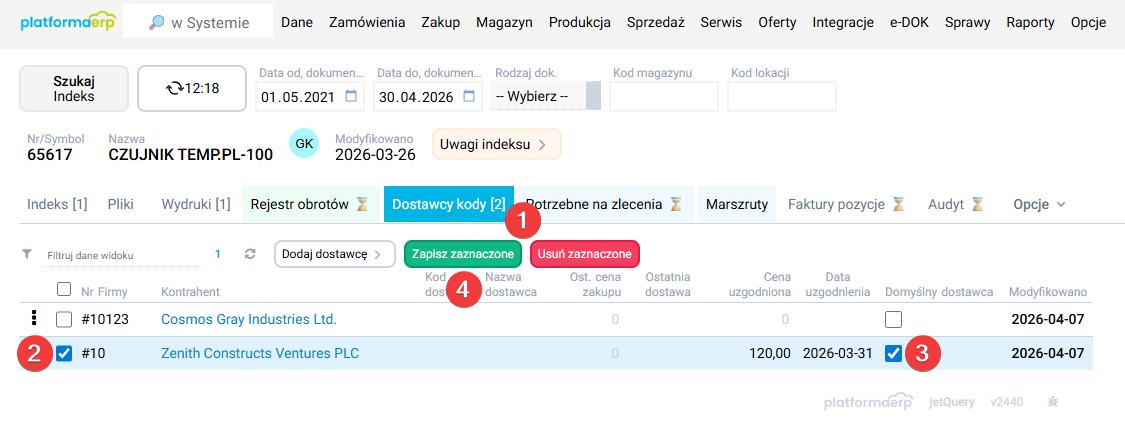
Task: Open calendar picker for Data od field
Action: tap(352, 96)
